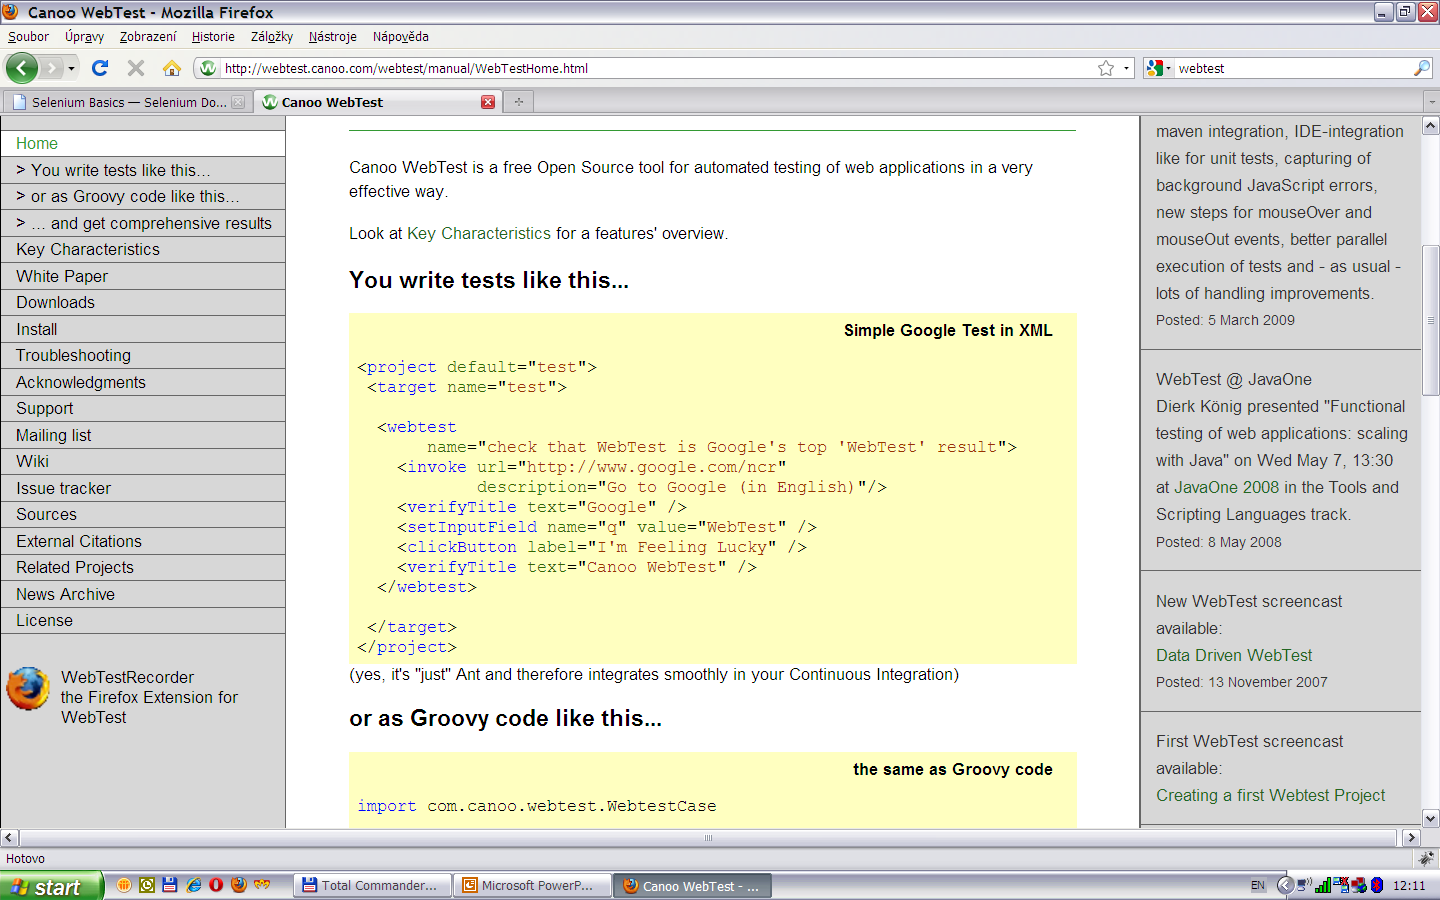
Task: Open the WebTestRecorder Firefox Extension link
Action: point(149,697)
